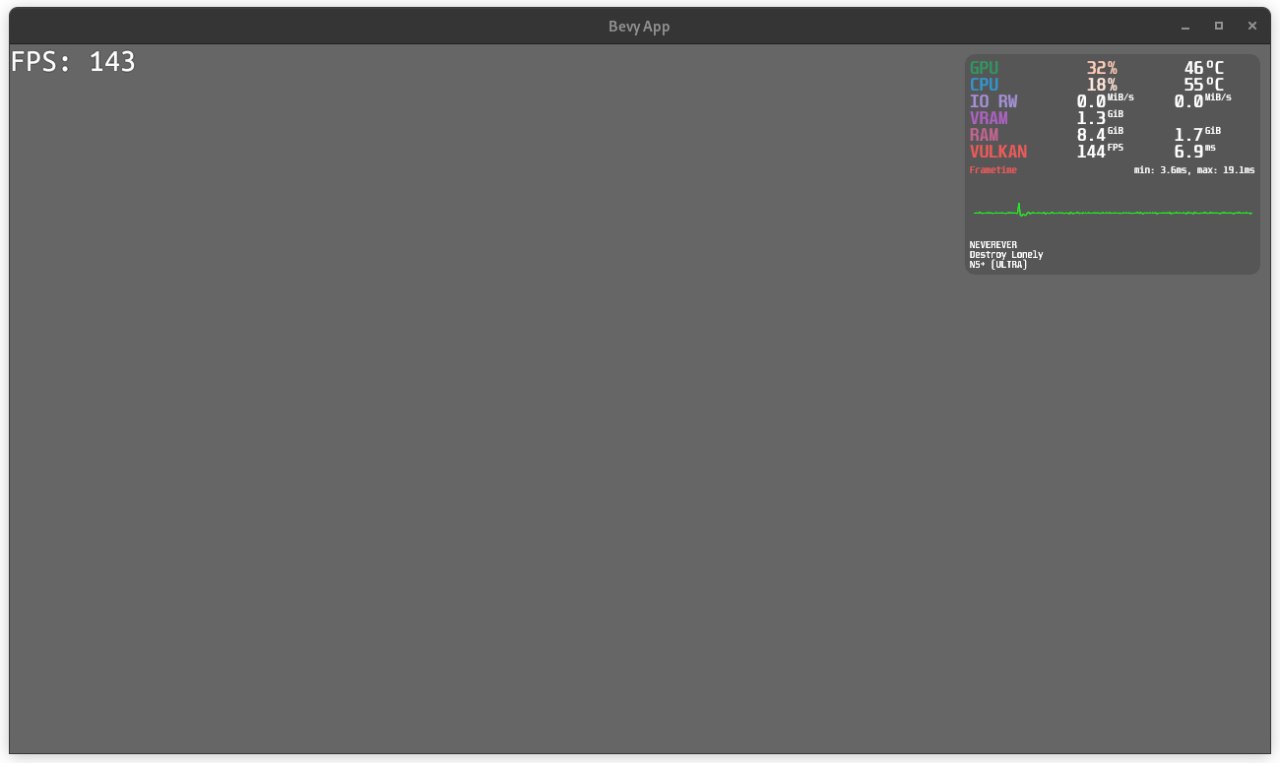Click the CPU load value 18%
Screen dimensions: 1280x763
(x=1102, y=85)
